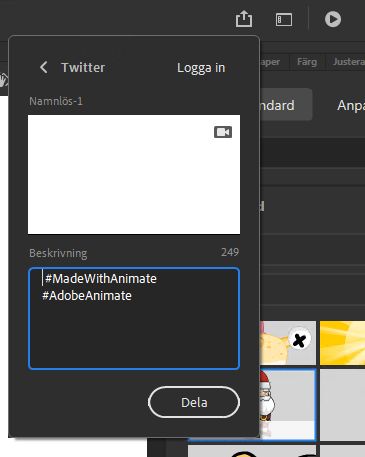
Task: Remove asset with the black X icon
Action: 299,340
